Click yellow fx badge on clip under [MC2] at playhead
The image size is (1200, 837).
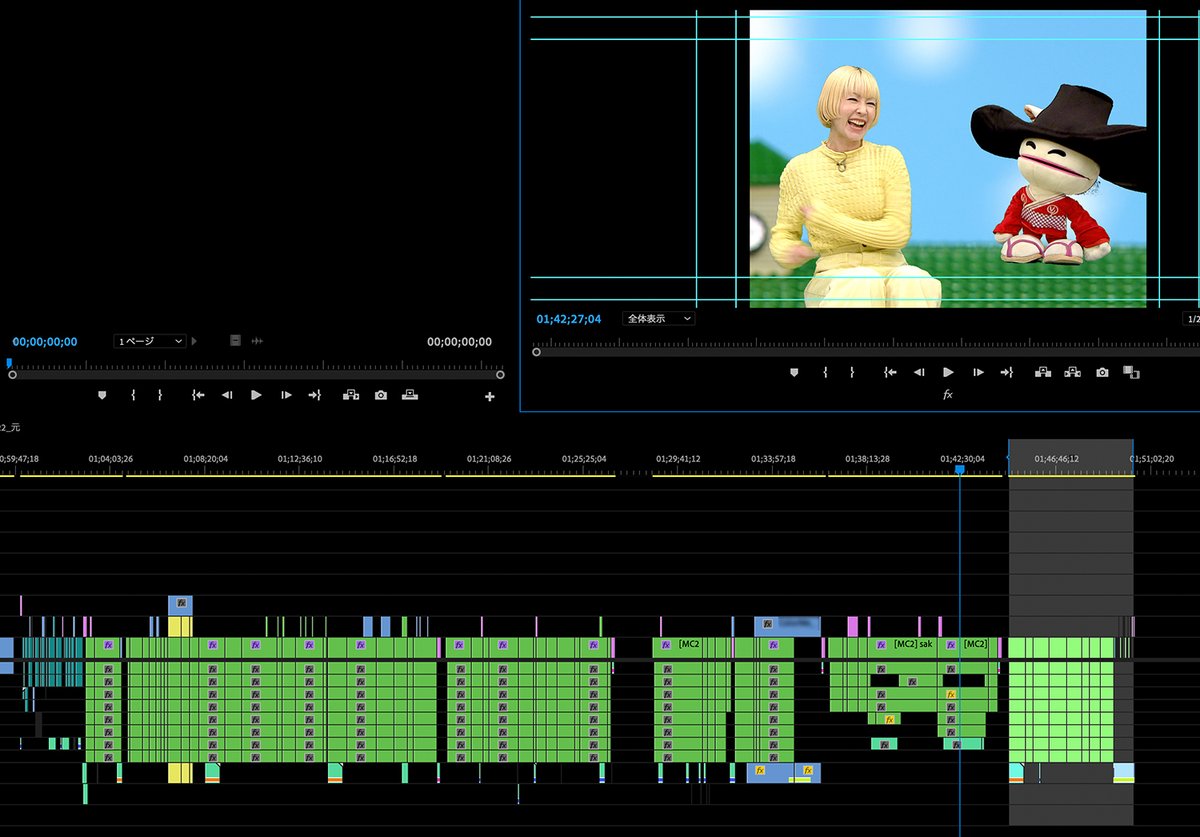pyautogui.click(x=951, y=694)
